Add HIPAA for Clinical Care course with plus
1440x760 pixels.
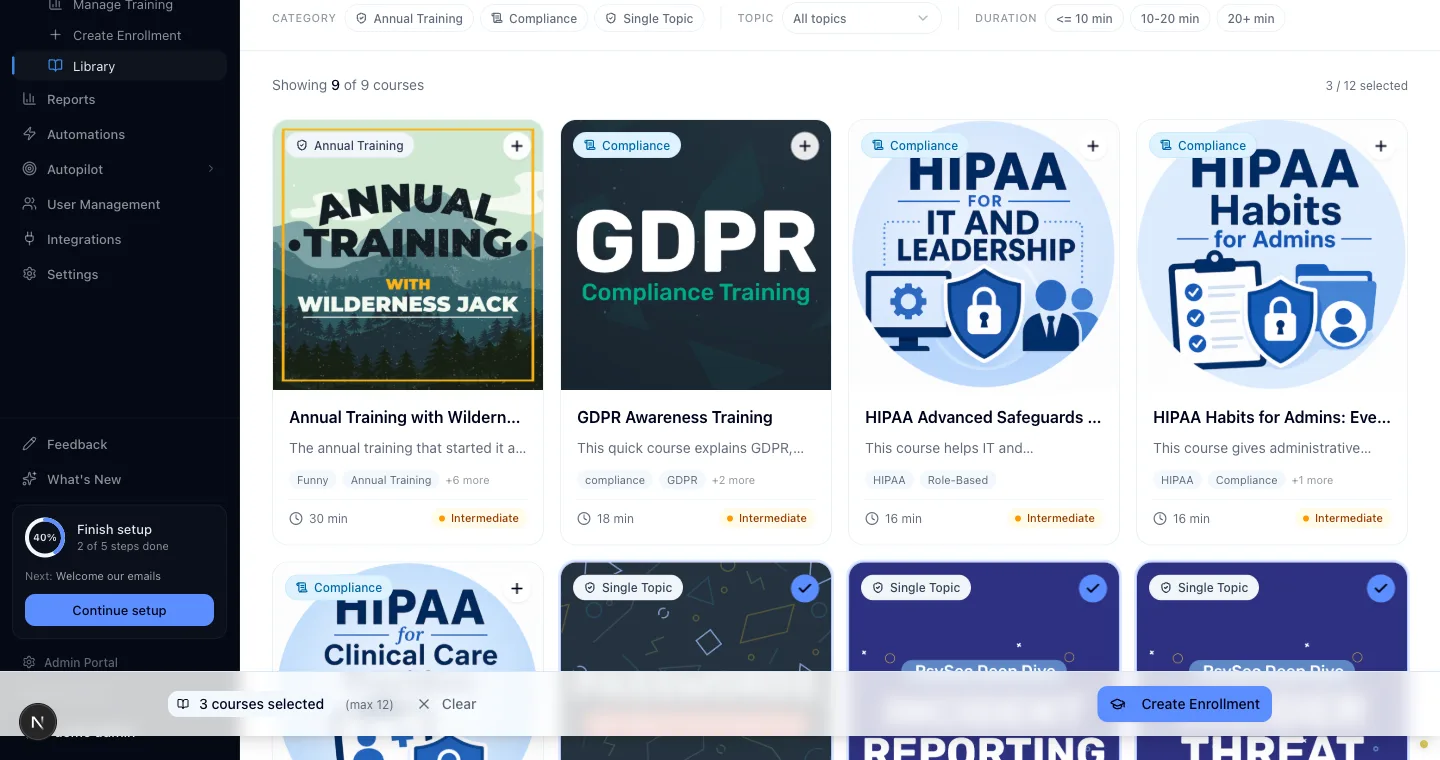[517, 588]
